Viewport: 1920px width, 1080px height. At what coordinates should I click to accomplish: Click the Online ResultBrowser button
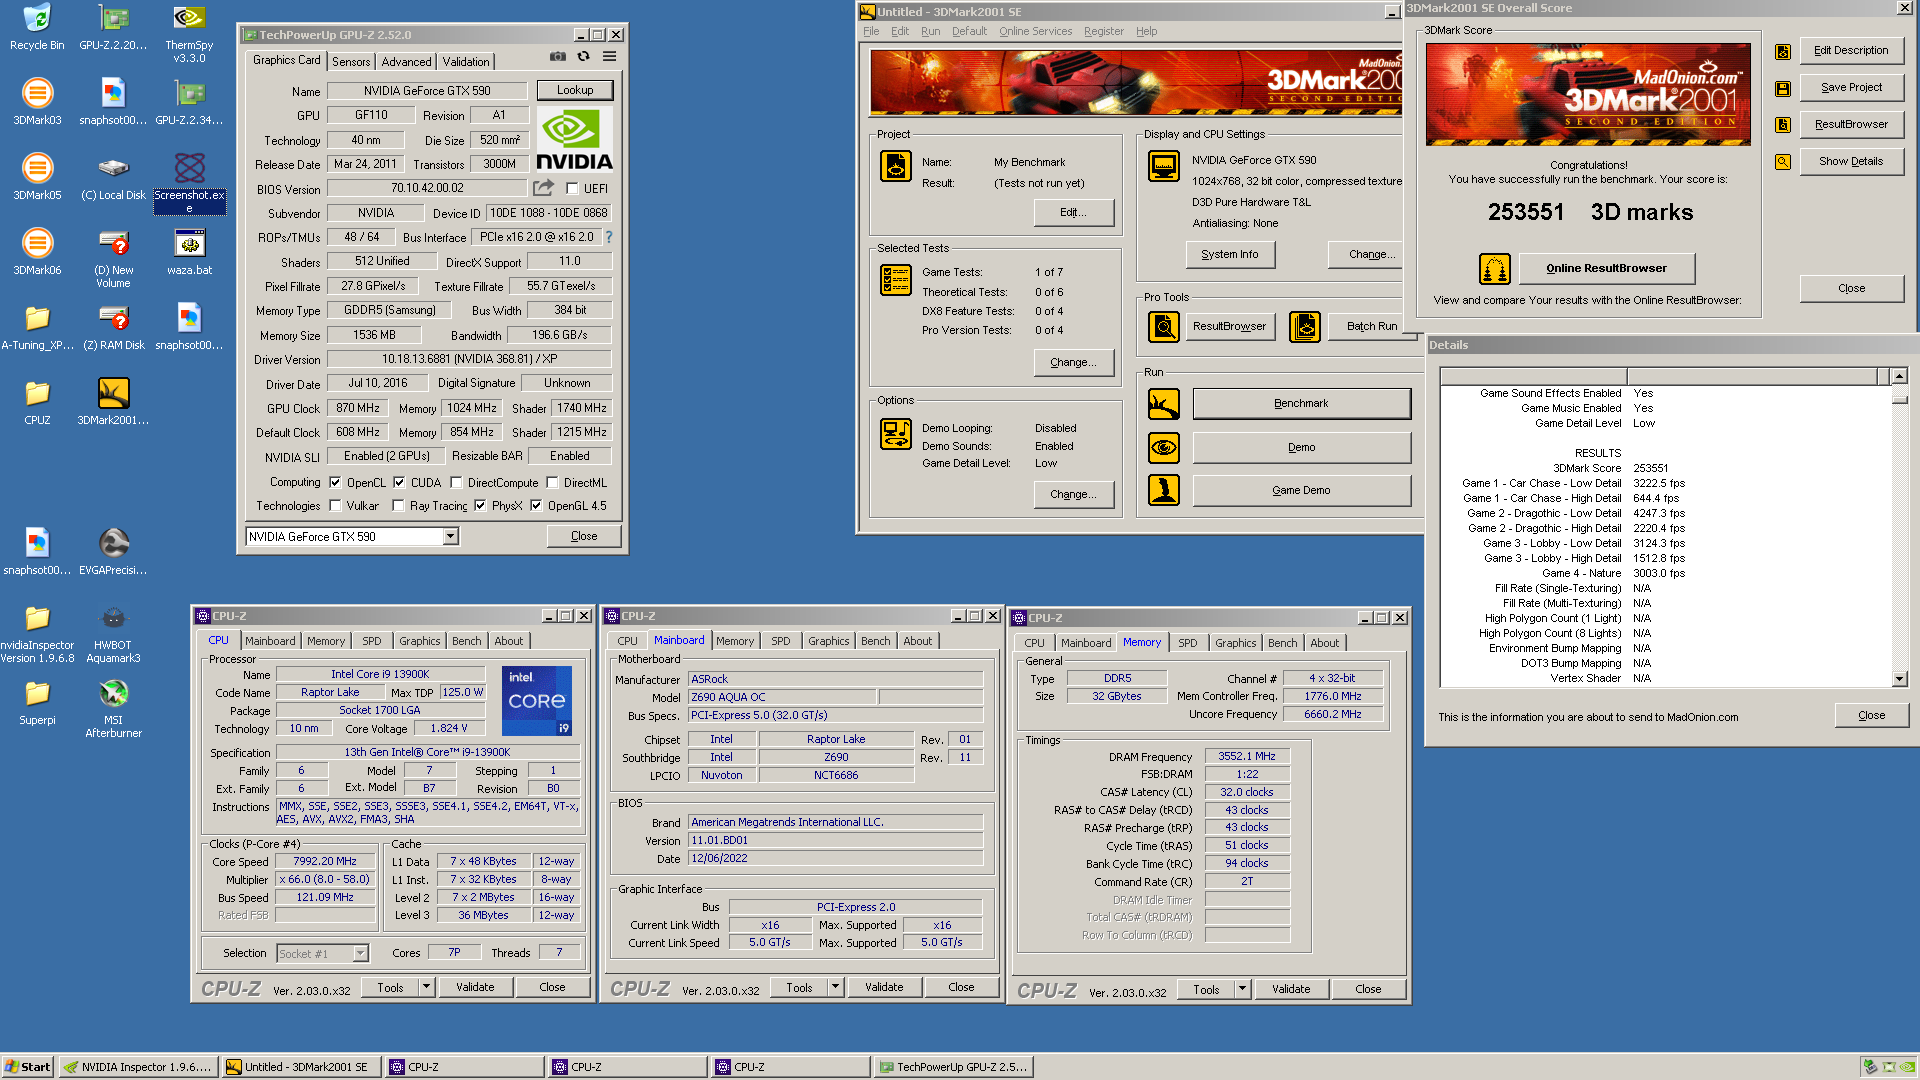tap(1606, 268)
